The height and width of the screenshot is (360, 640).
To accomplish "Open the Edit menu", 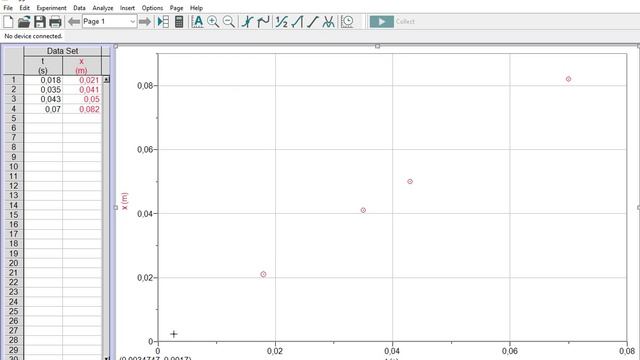I will coord(24,8).
